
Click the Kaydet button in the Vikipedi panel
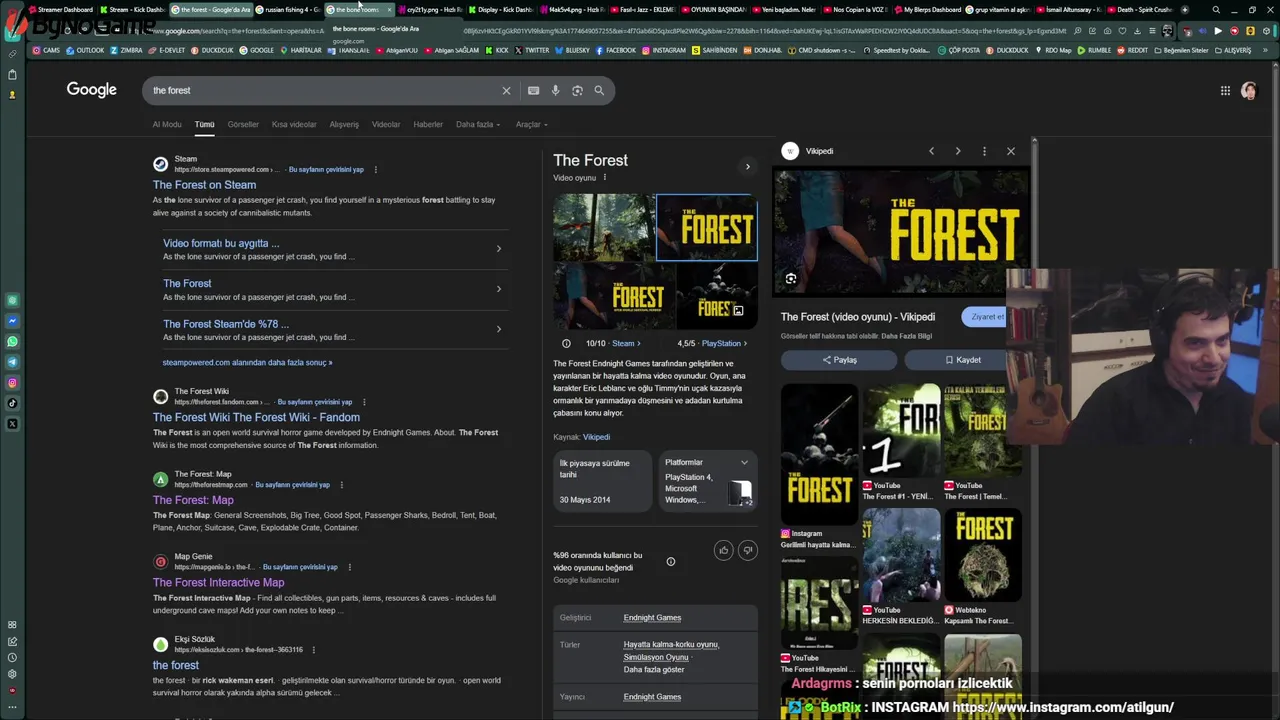[962, 360]
